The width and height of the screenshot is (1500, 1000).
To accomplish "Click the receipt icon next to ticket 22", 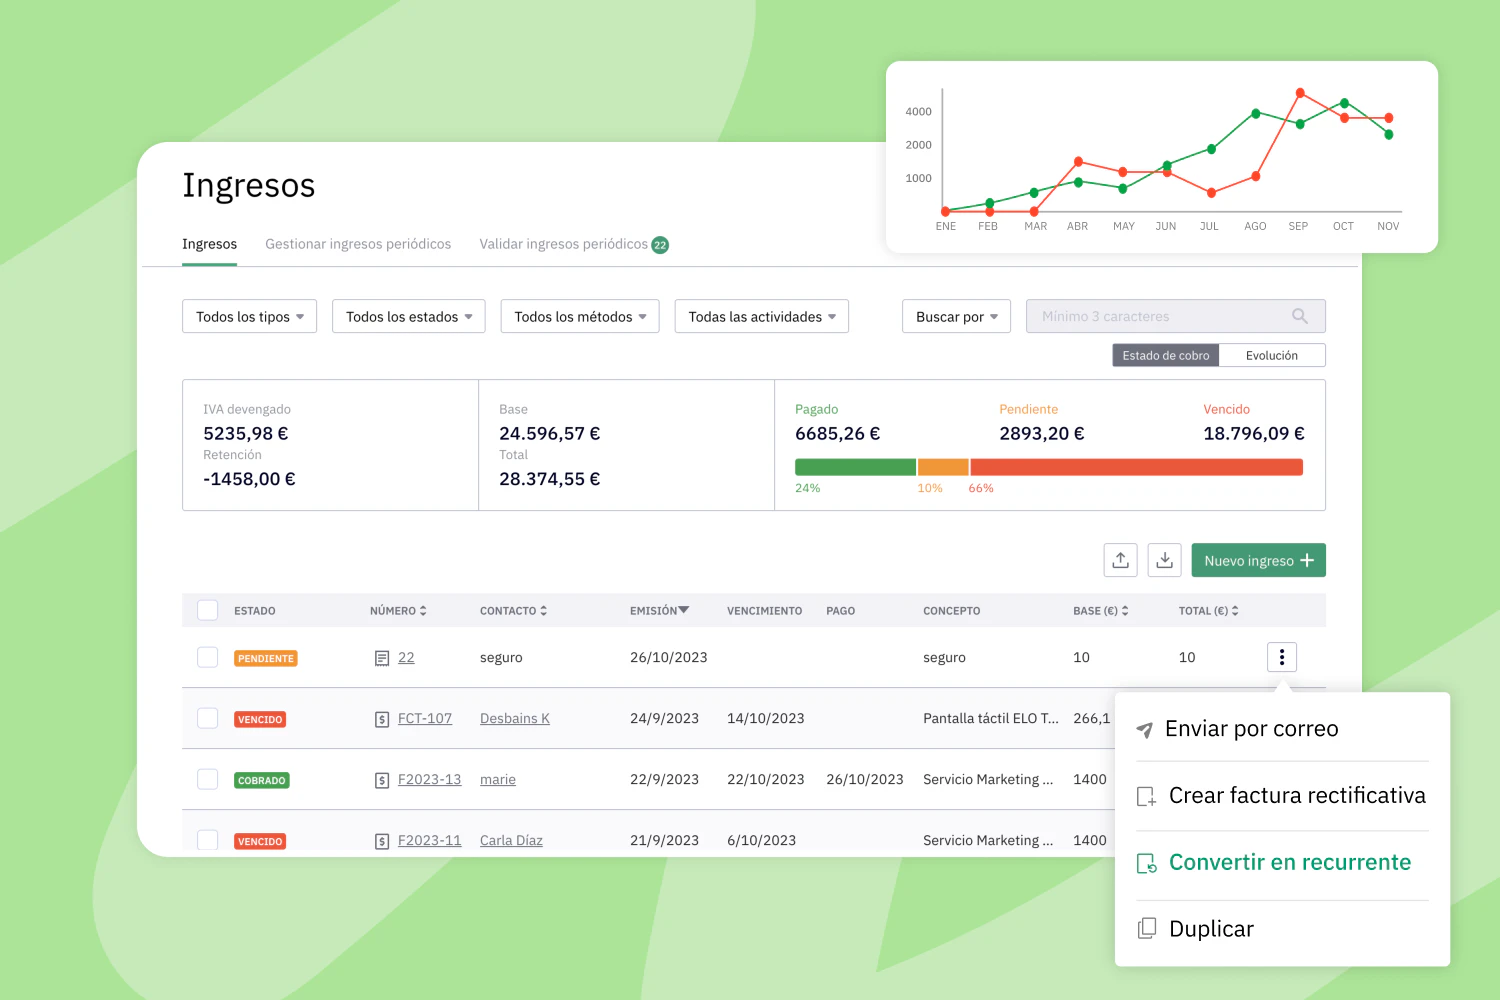I will click(x=382, y=657).
